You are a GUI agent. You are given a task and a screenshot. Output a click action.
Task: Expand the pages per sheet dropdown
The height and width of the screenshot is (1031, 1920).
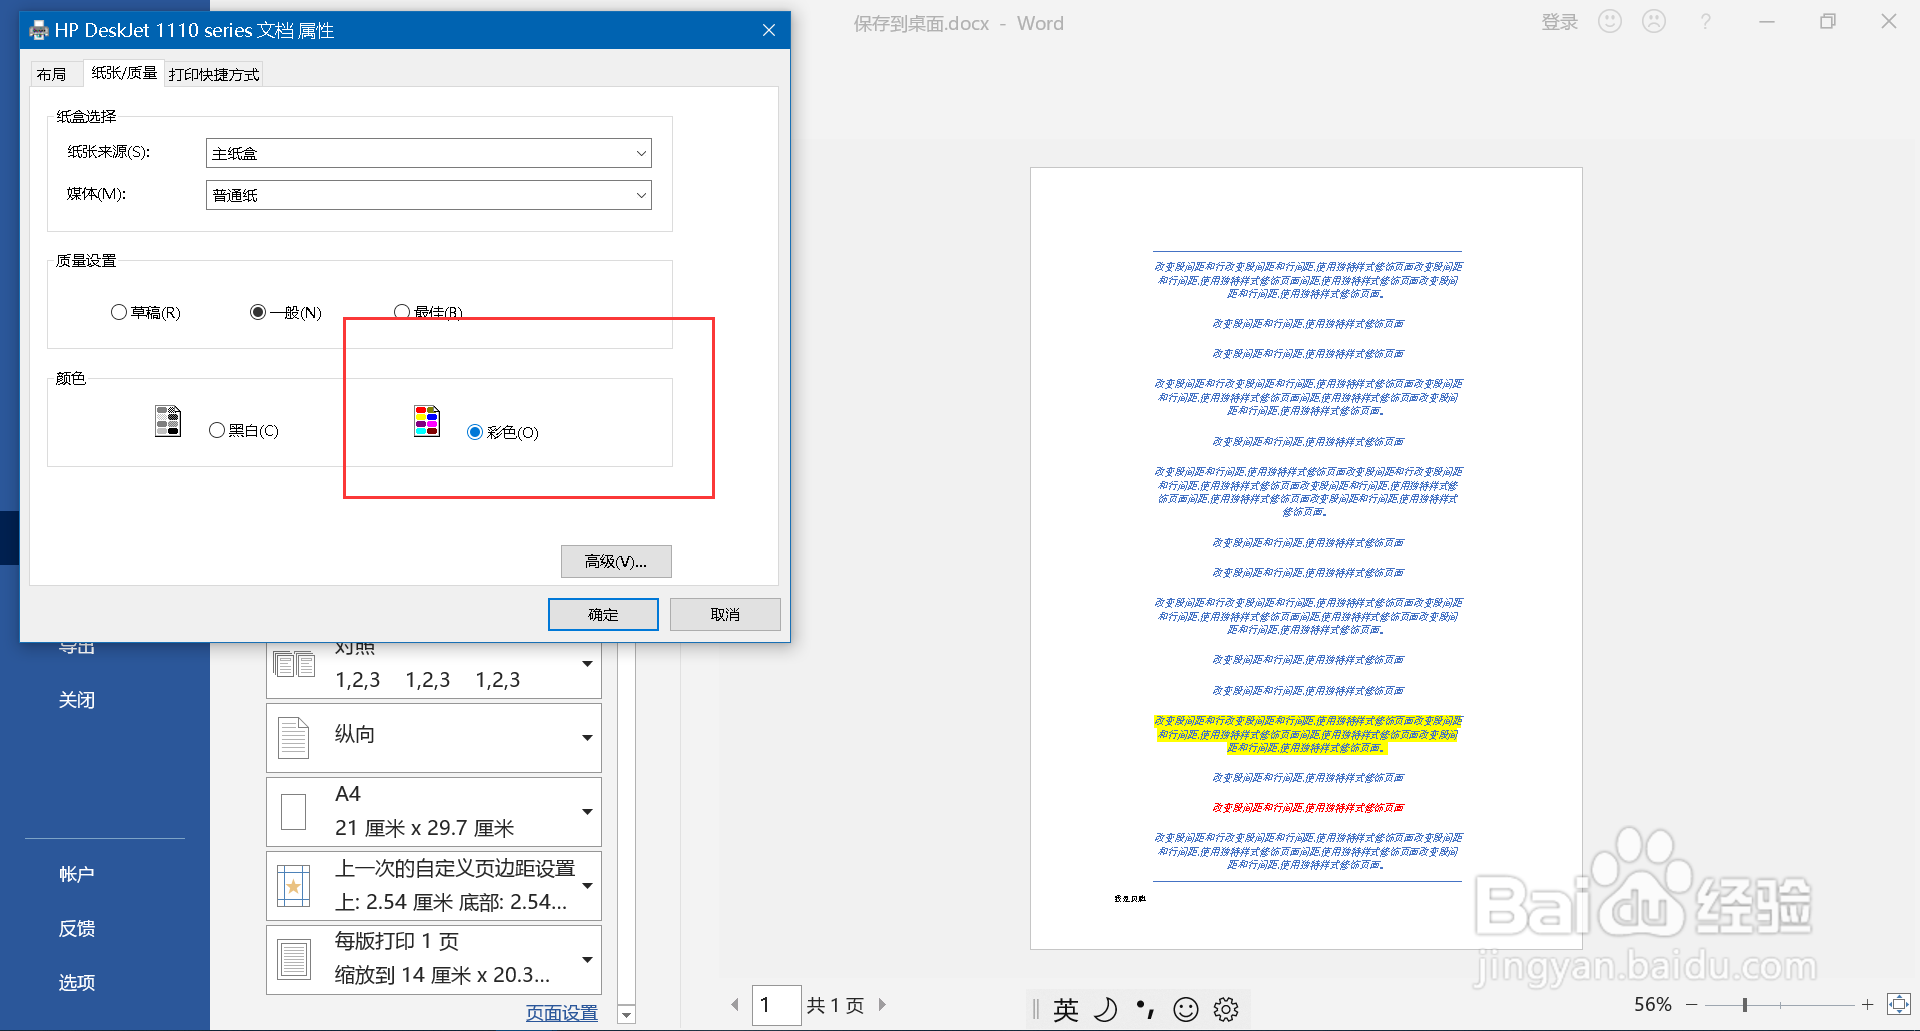tap(588, 960)
